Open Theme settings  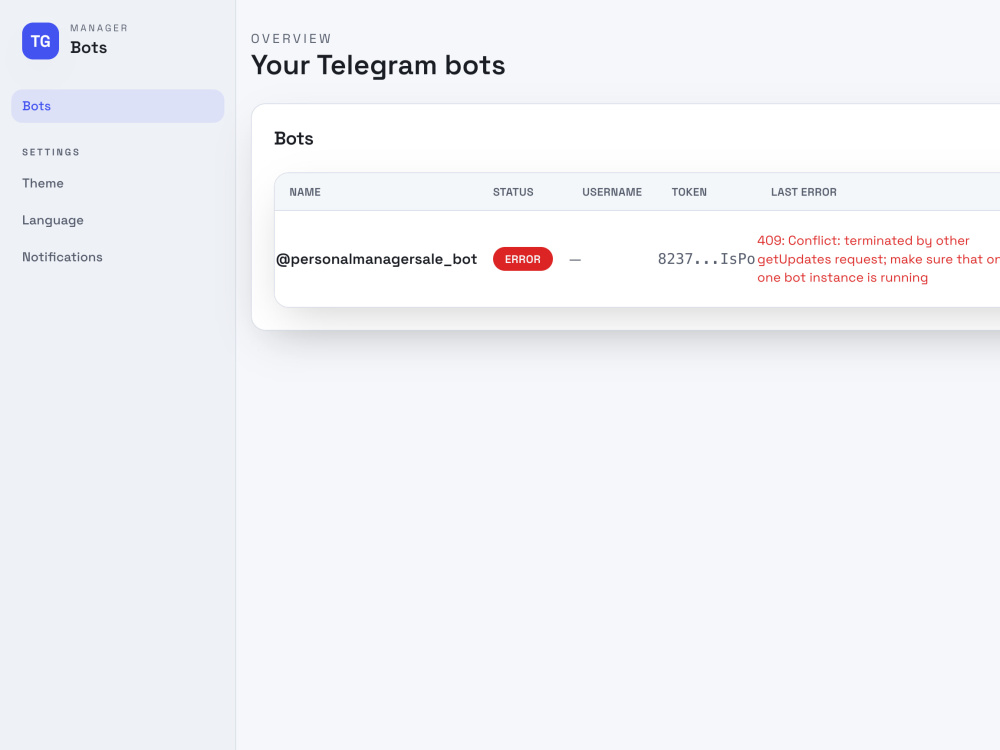[43, 183]
